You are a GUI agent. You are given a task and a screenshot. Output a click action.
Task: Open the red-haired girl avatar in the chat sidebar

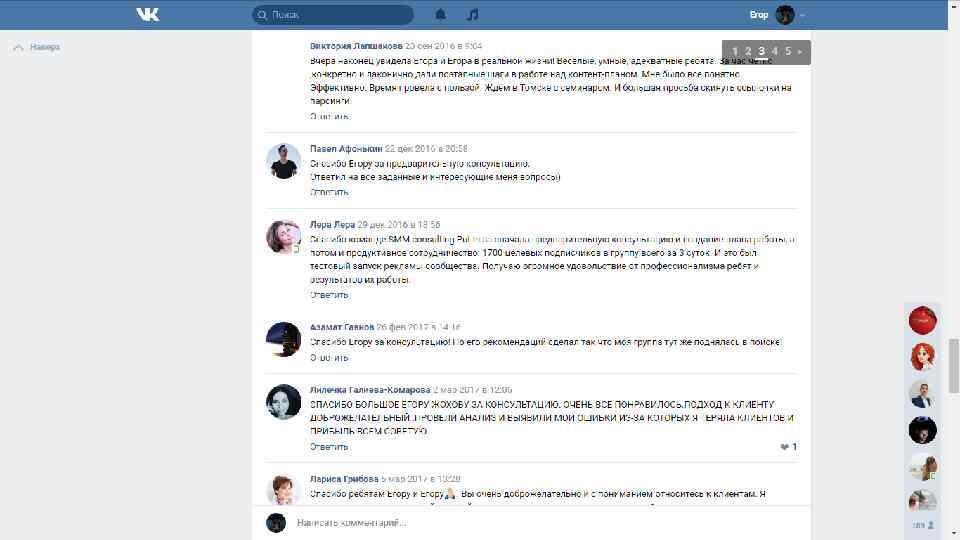tap(922, 357)
